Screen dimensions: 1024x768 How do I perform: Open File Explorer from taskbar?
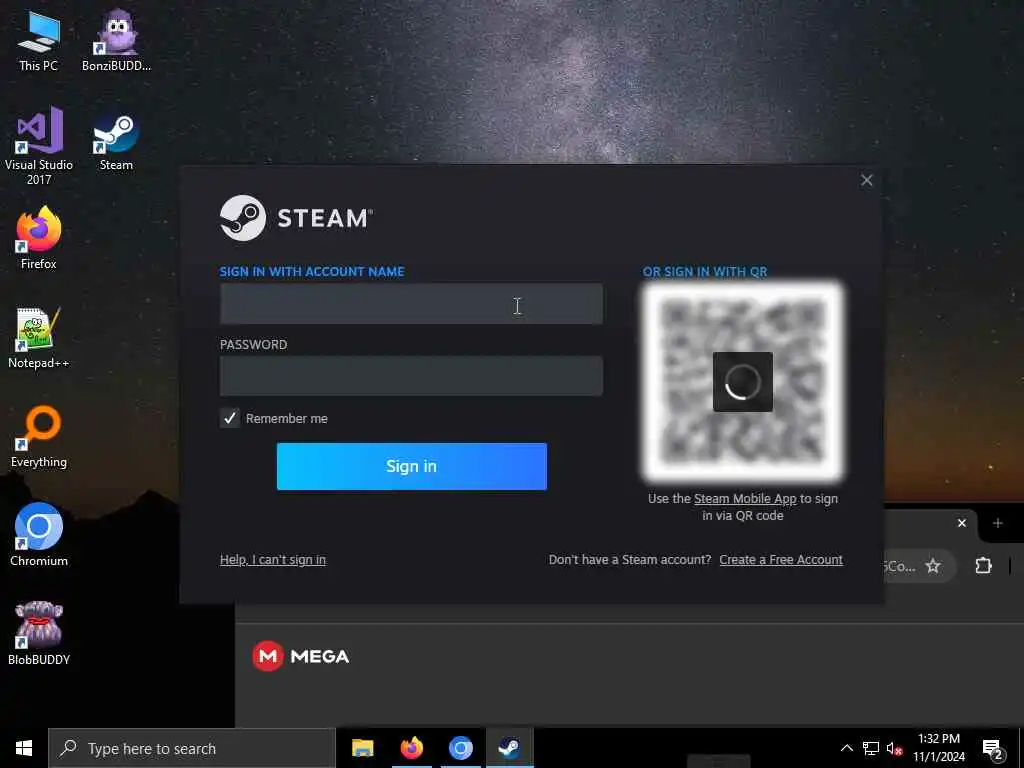(x=362, y=748)
